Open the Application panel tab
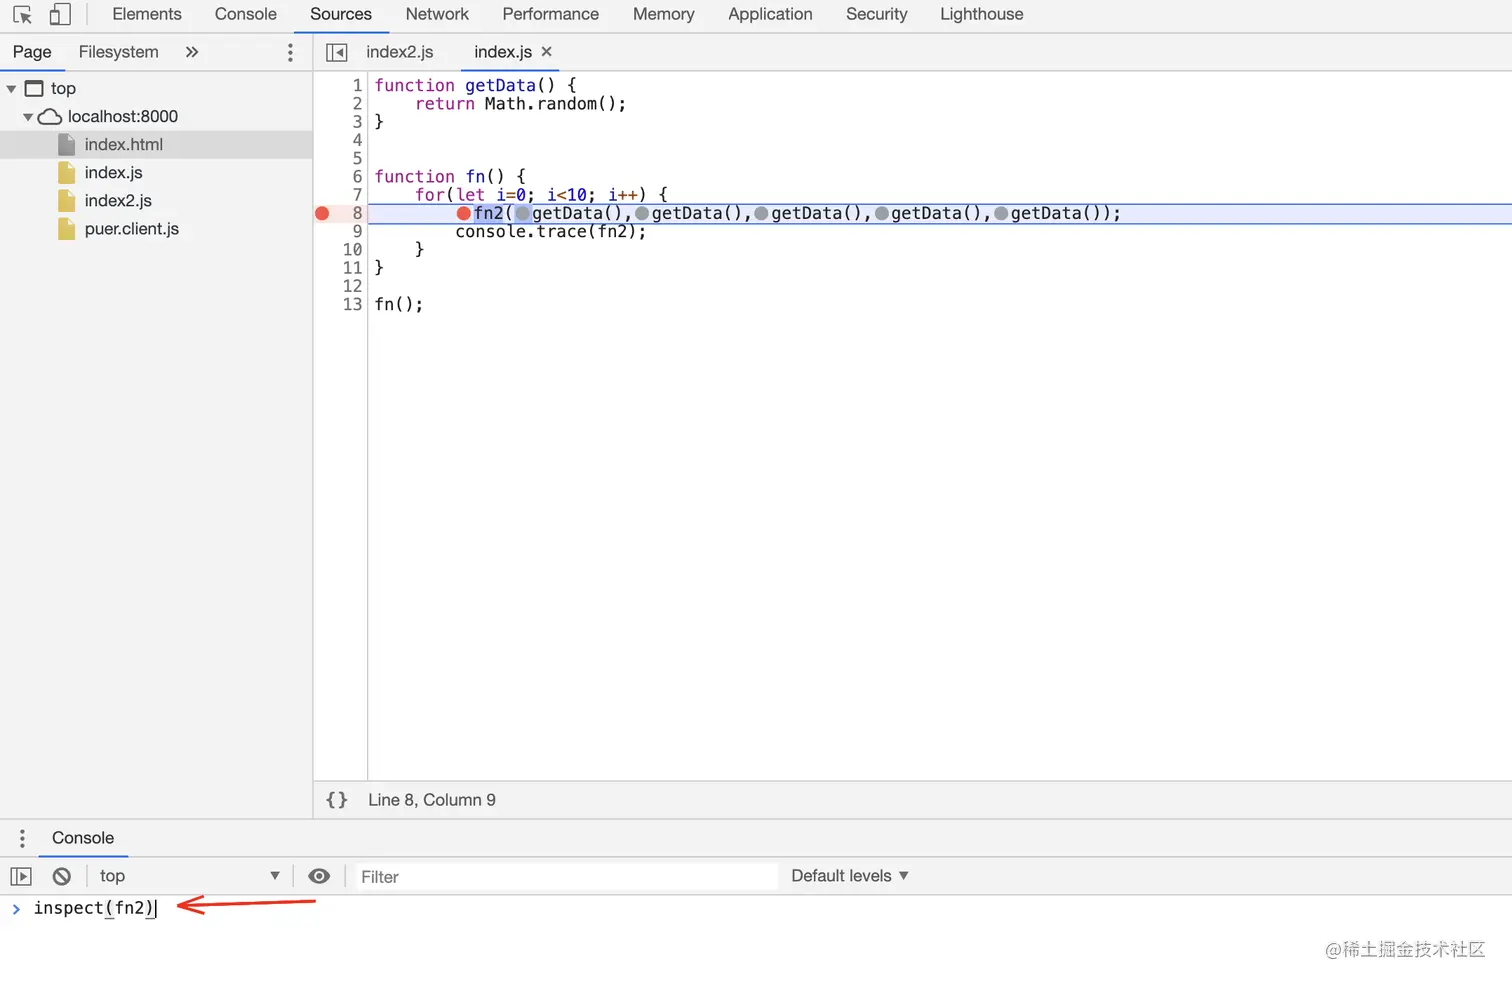This screenshot has height=986, width=1512. [x=770, y=14]
